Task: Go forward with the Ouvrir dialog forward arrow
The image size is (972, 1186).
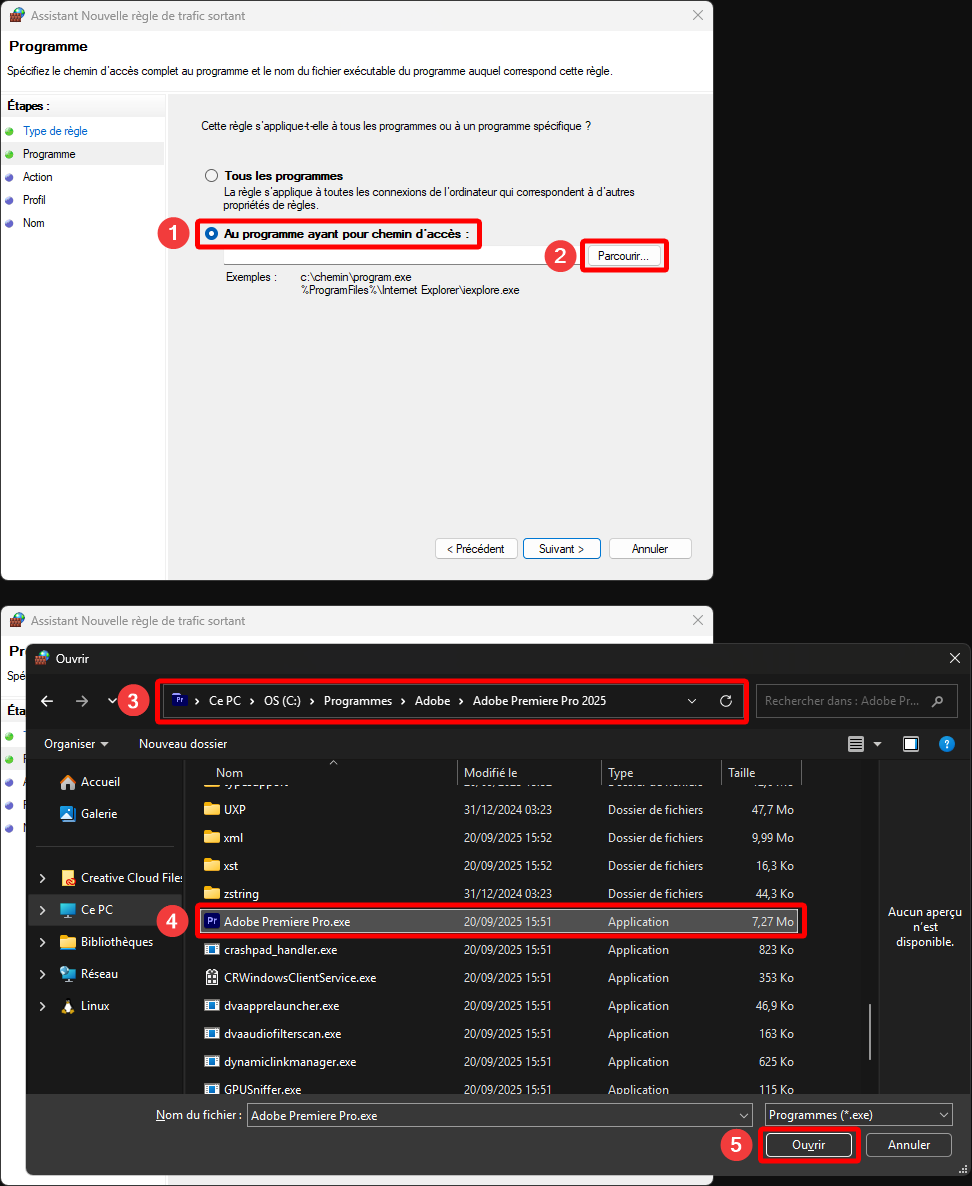Action: coord(82,701)
